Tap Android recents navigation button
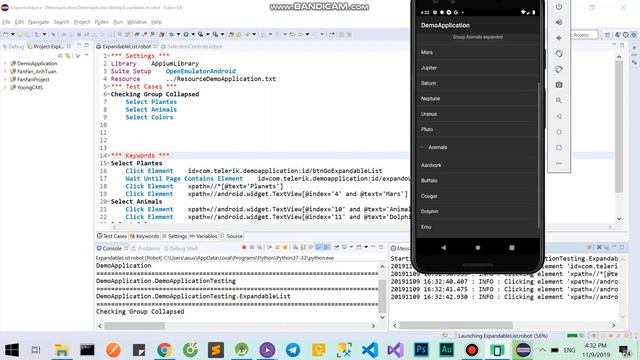The height and width of the screenshot is (360, 640). pos(512,247)
